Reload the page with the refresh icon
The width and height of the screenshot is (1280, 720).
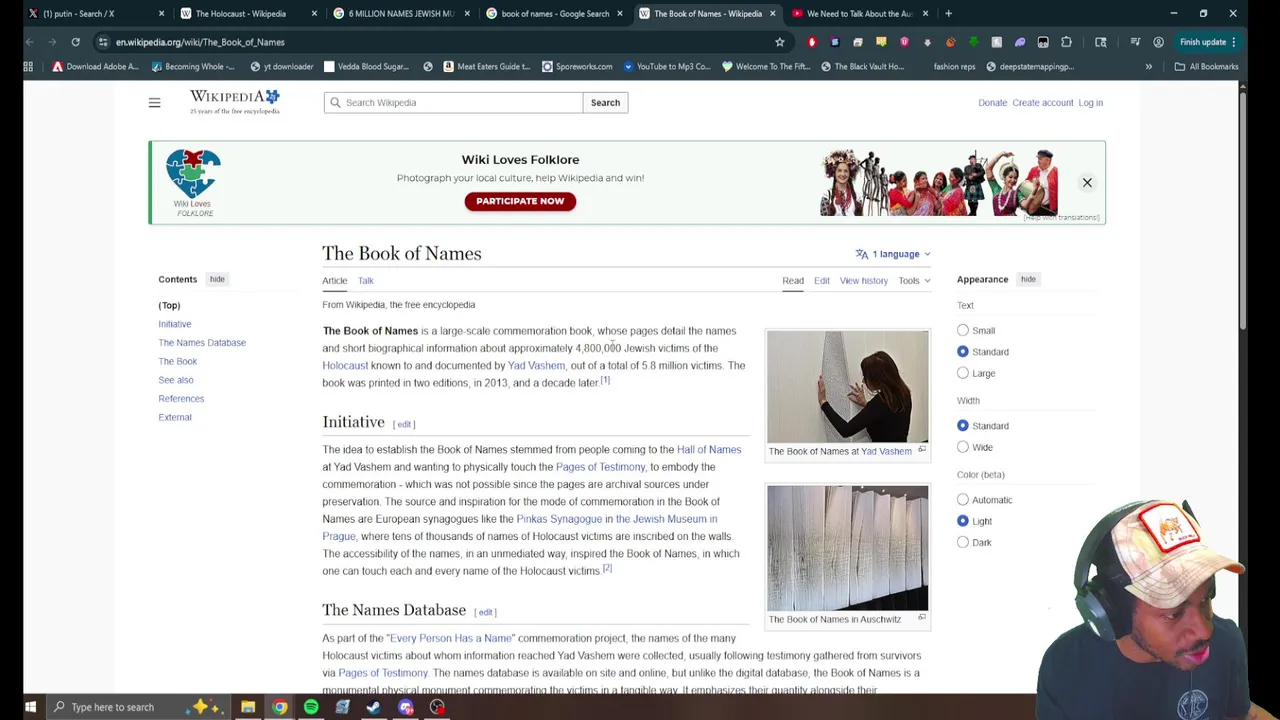coord(75,42)
